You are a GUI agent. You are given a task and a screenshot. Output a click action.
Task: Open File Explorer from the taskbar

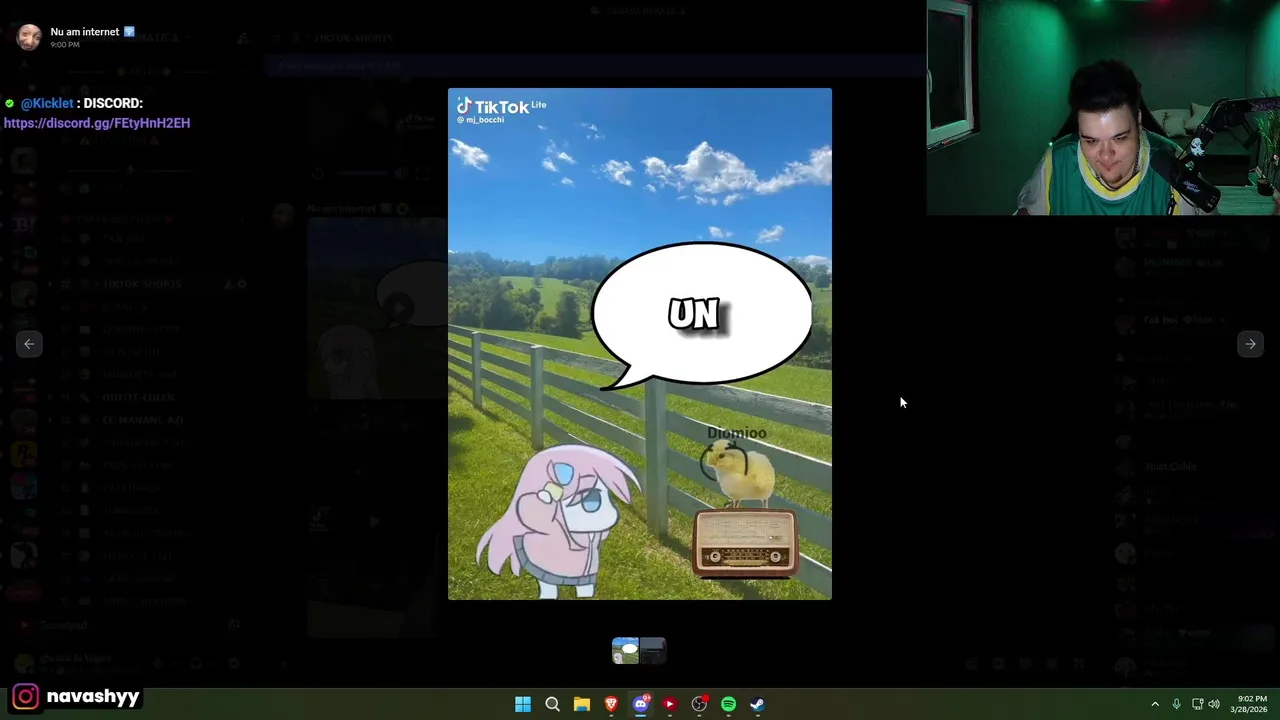pyautogui.click(x=581, y=704)
